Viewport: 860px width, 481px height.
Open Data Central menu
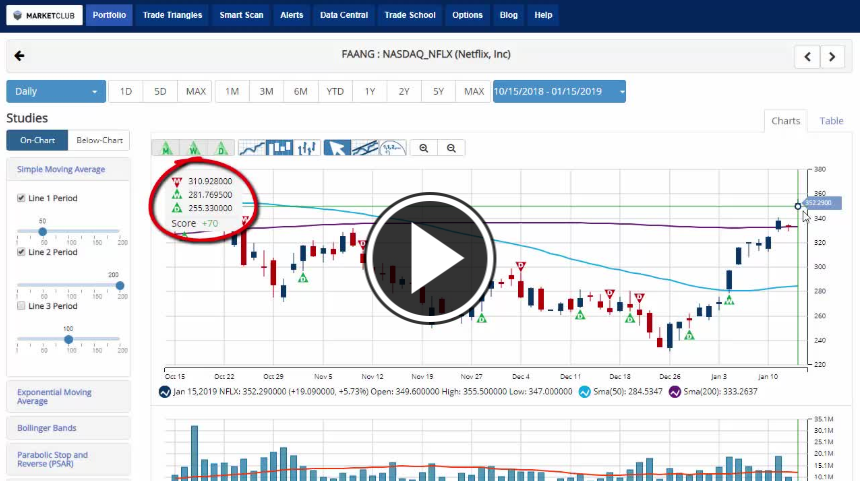pyautogui.click(x=344, y=15)
